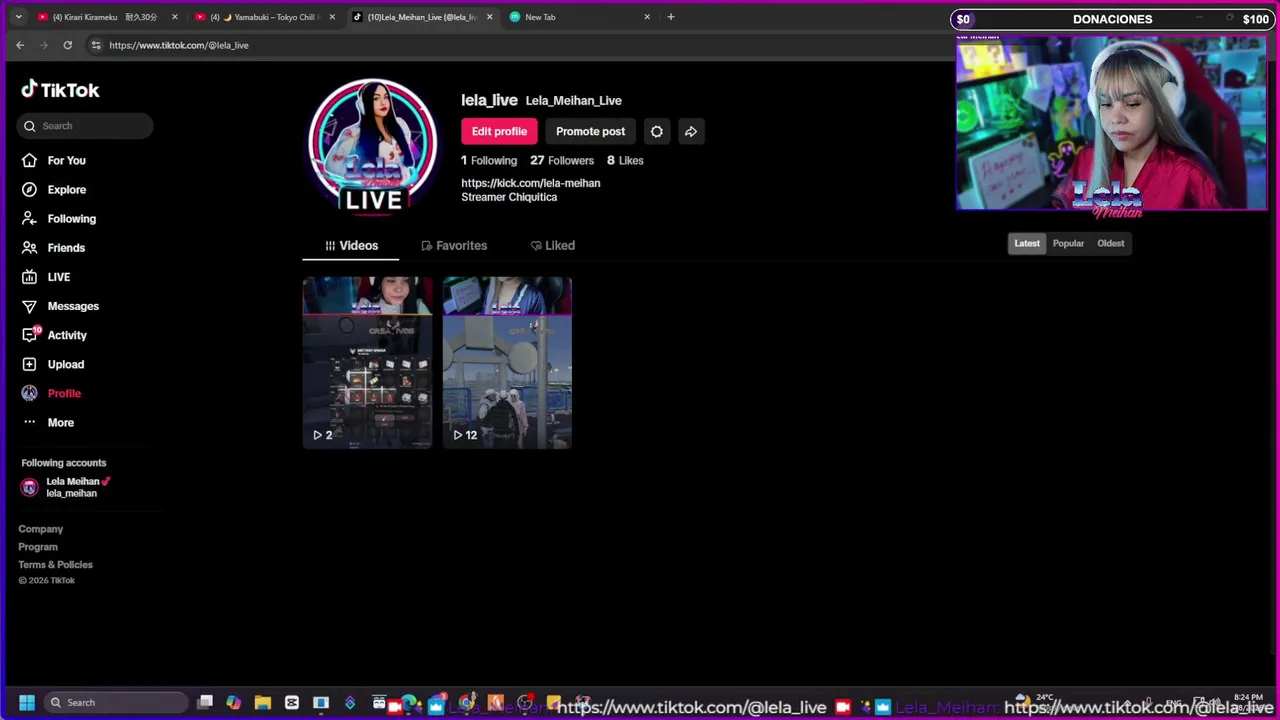Focus the TikTok Search field

pyautogui.click(x=85, y=126)
